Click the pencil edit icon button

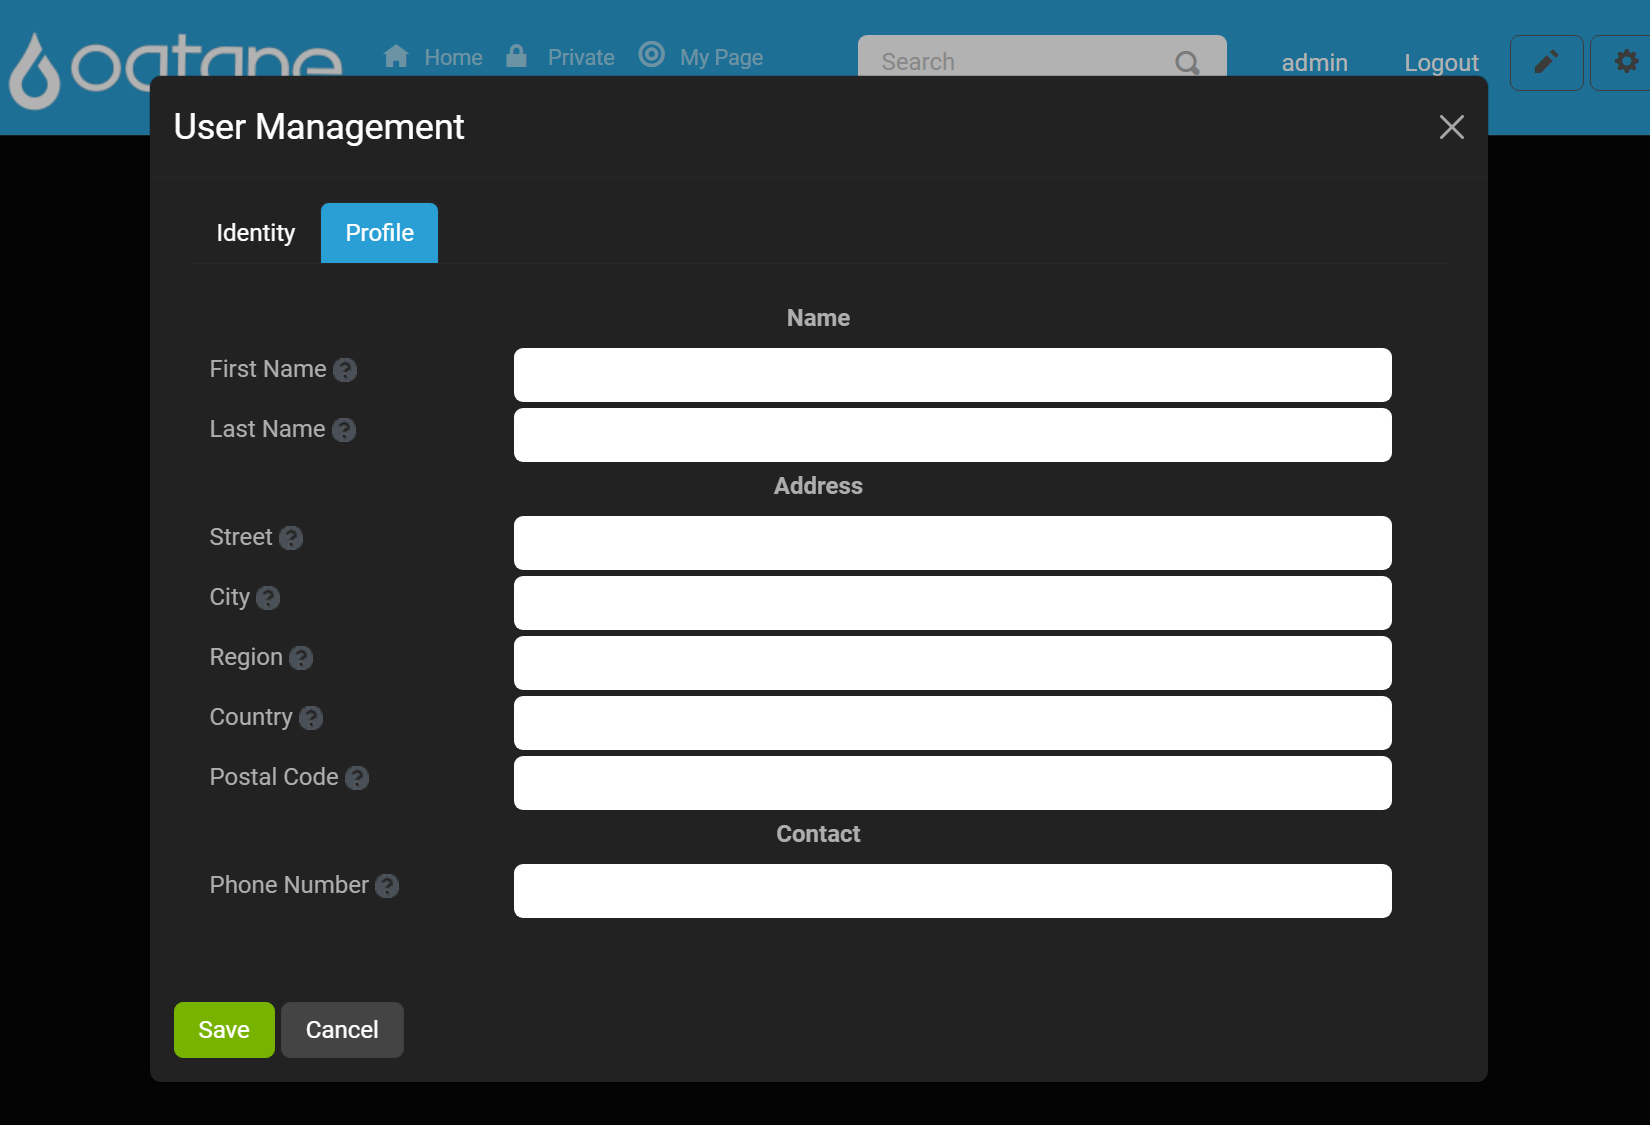[x=1546, y=63]
